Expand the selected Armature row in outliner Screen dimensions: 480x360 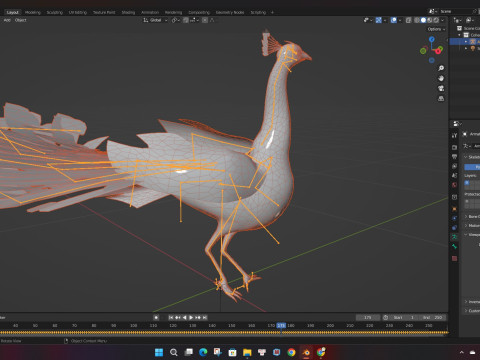click(x=466, y=42)
